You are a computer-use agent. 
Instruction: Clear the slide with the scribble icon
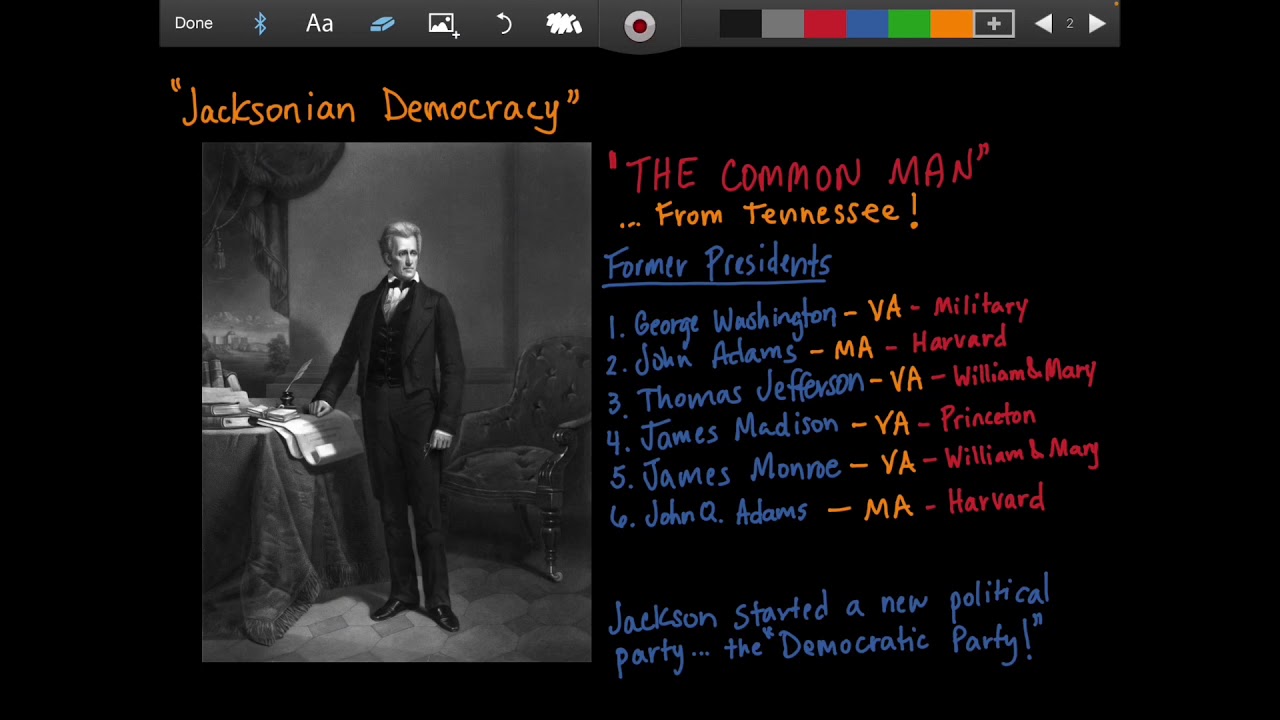564,24
